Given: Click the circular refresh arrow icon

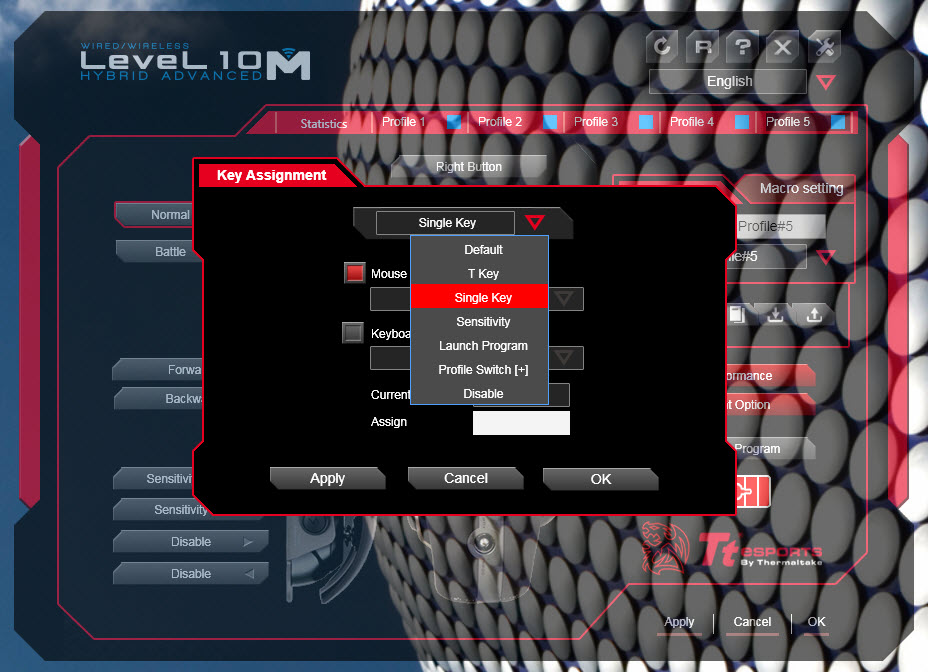Looking at the screenshot, I should [662, 46].
